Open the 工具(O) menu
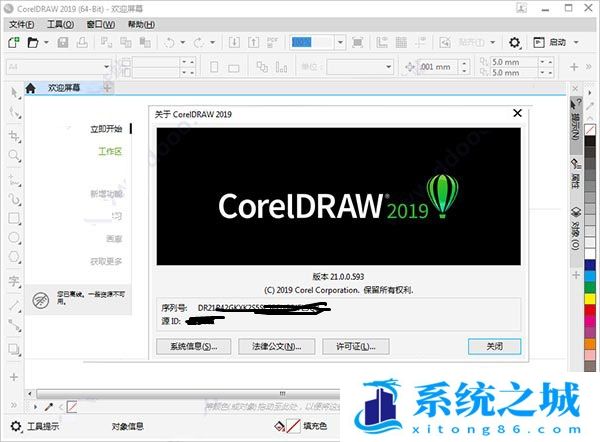Viewport: 600px width, 442px height. pyautogui.click(x=60, y=24)
